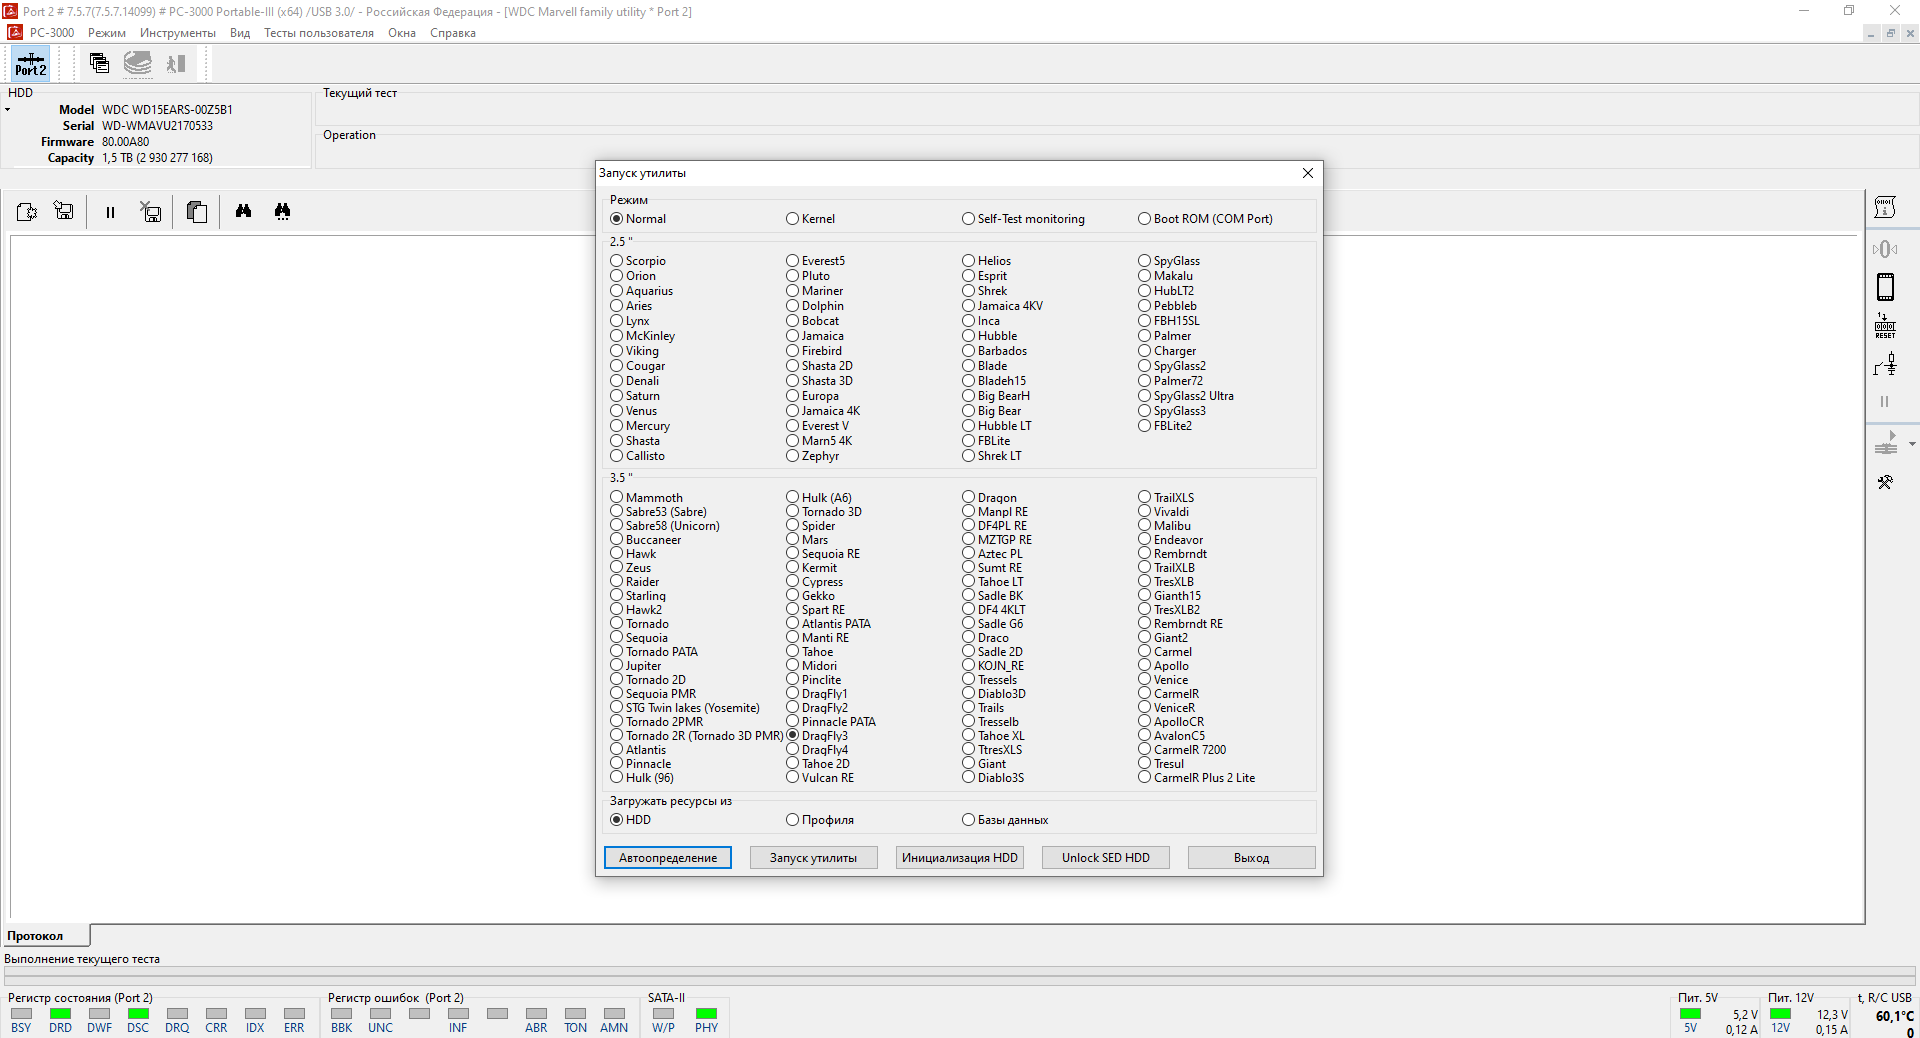Open the Вид menu
1920x1038 pixels.
pos(240,33)
